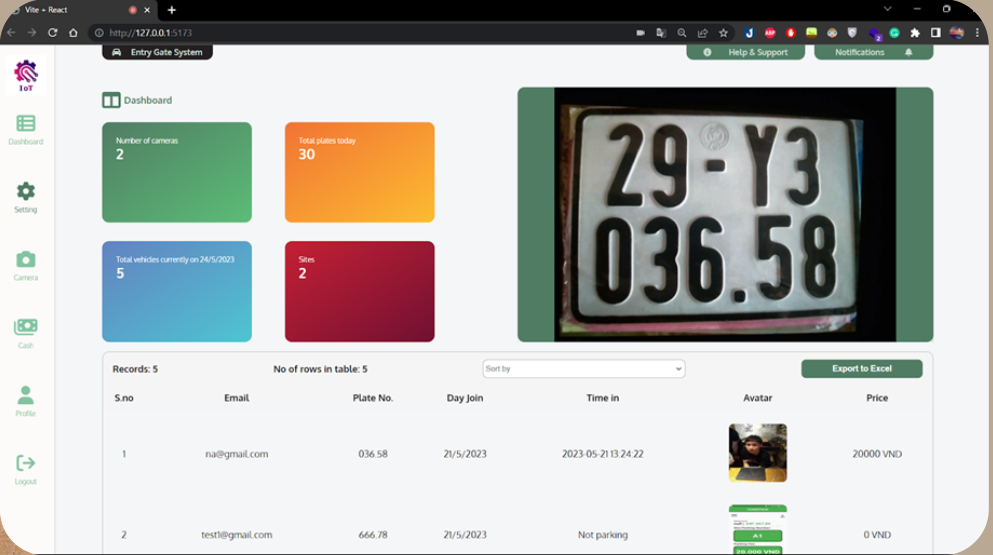The image size is (993, 555).
Task: Click the Time in column header
Action: point(602,398)
